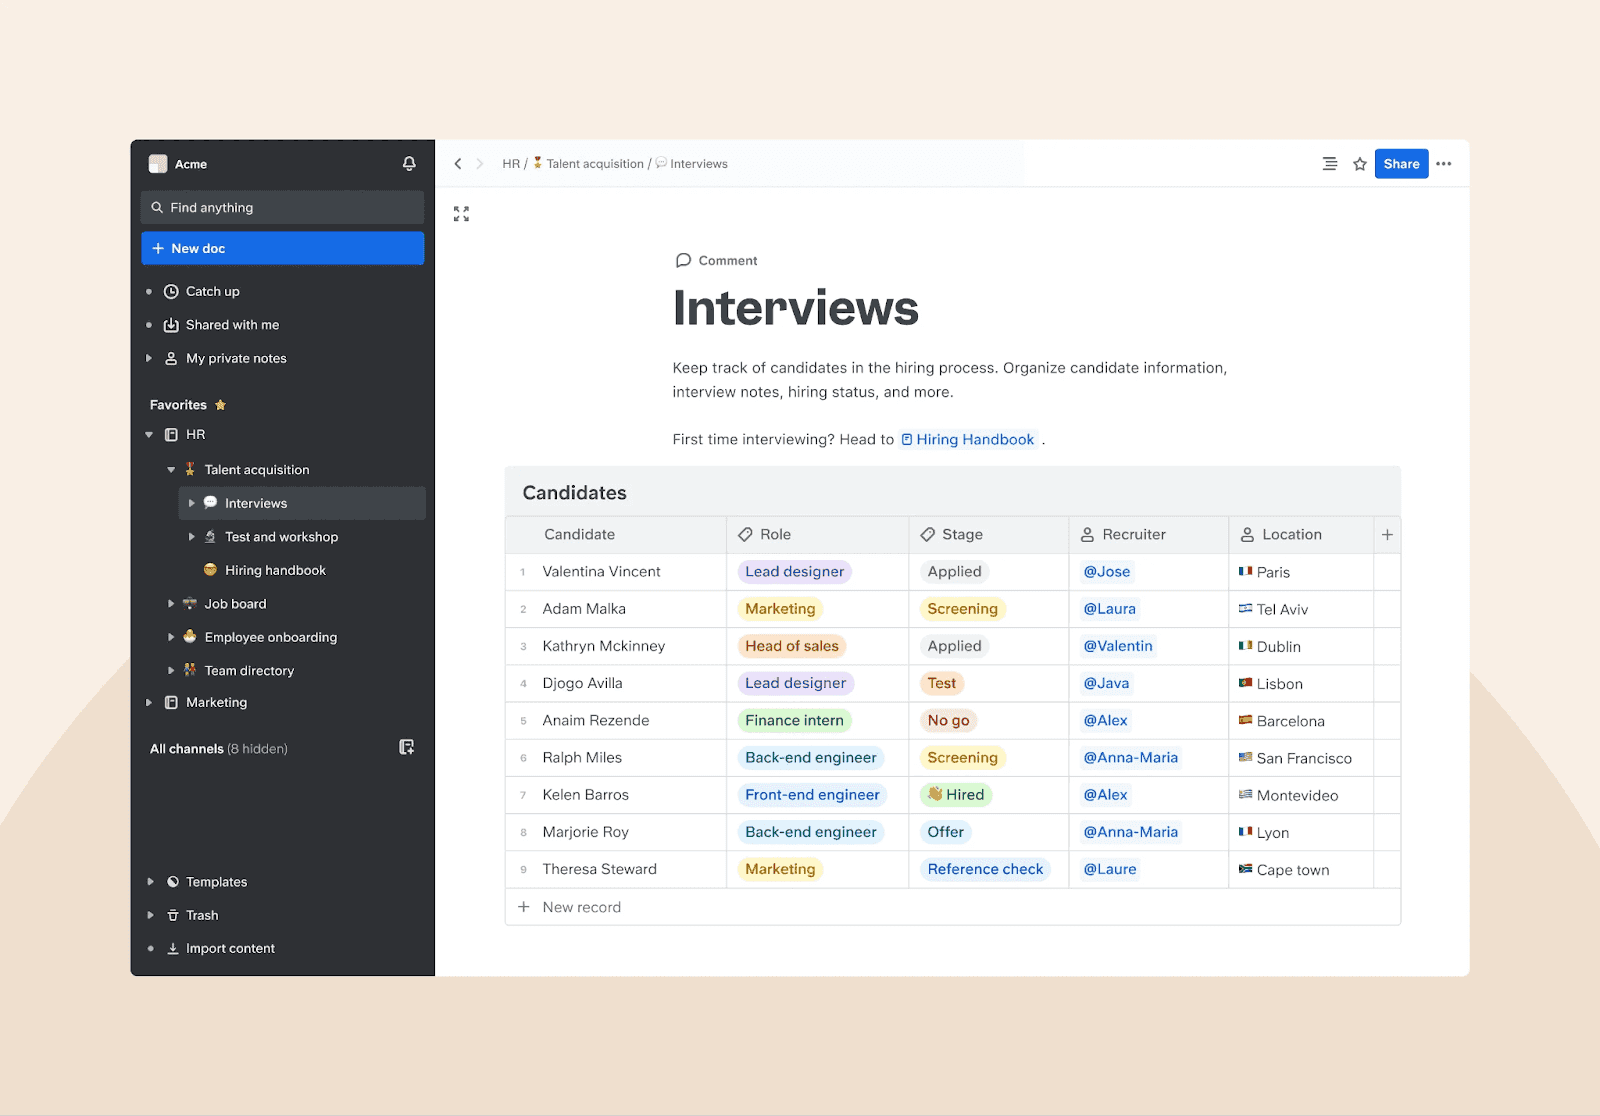Click the notifications bell icon
The image size is (1600, 1116).
[x=409, y=163]
